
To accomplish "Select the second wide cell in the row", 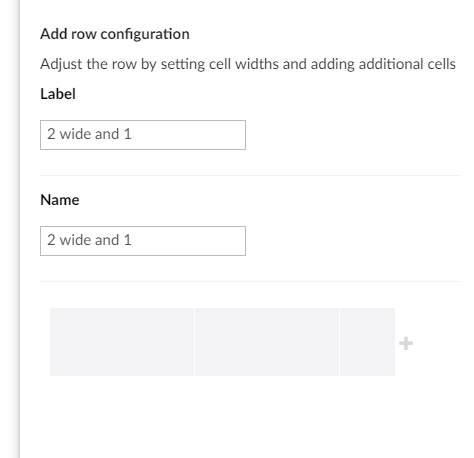I will pyautogui.click(x=267, y=342).
